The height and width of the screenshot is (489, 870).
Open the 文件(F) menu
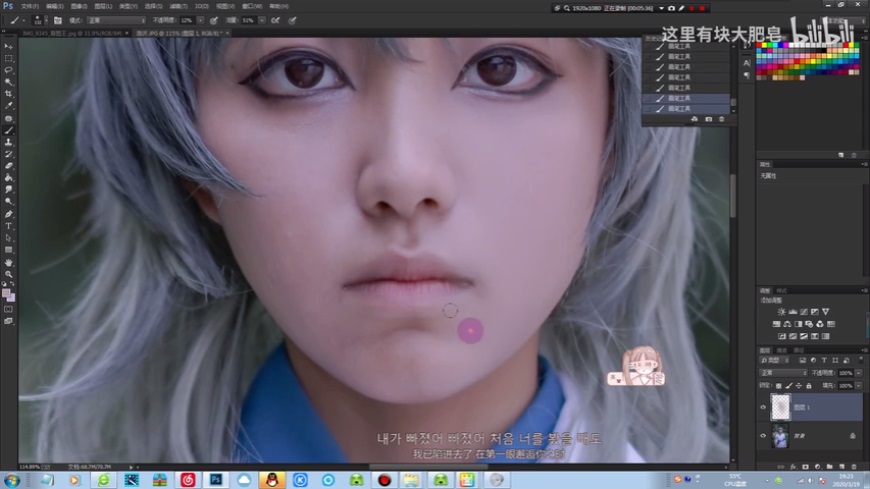pos(30,6)
